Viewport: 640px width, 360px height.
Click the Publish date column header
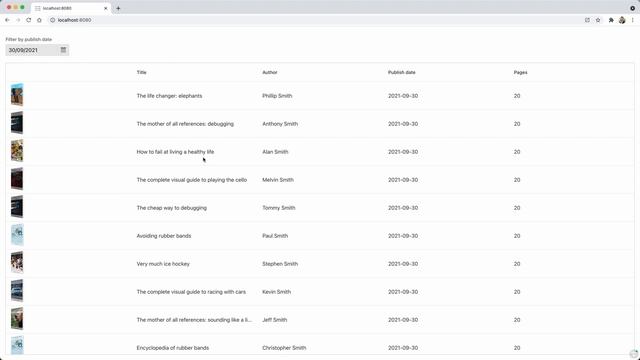(402, 72)
